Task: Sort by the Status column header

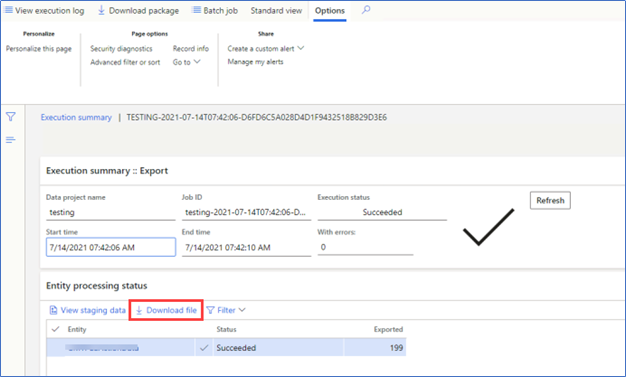Action: [226, 329]
